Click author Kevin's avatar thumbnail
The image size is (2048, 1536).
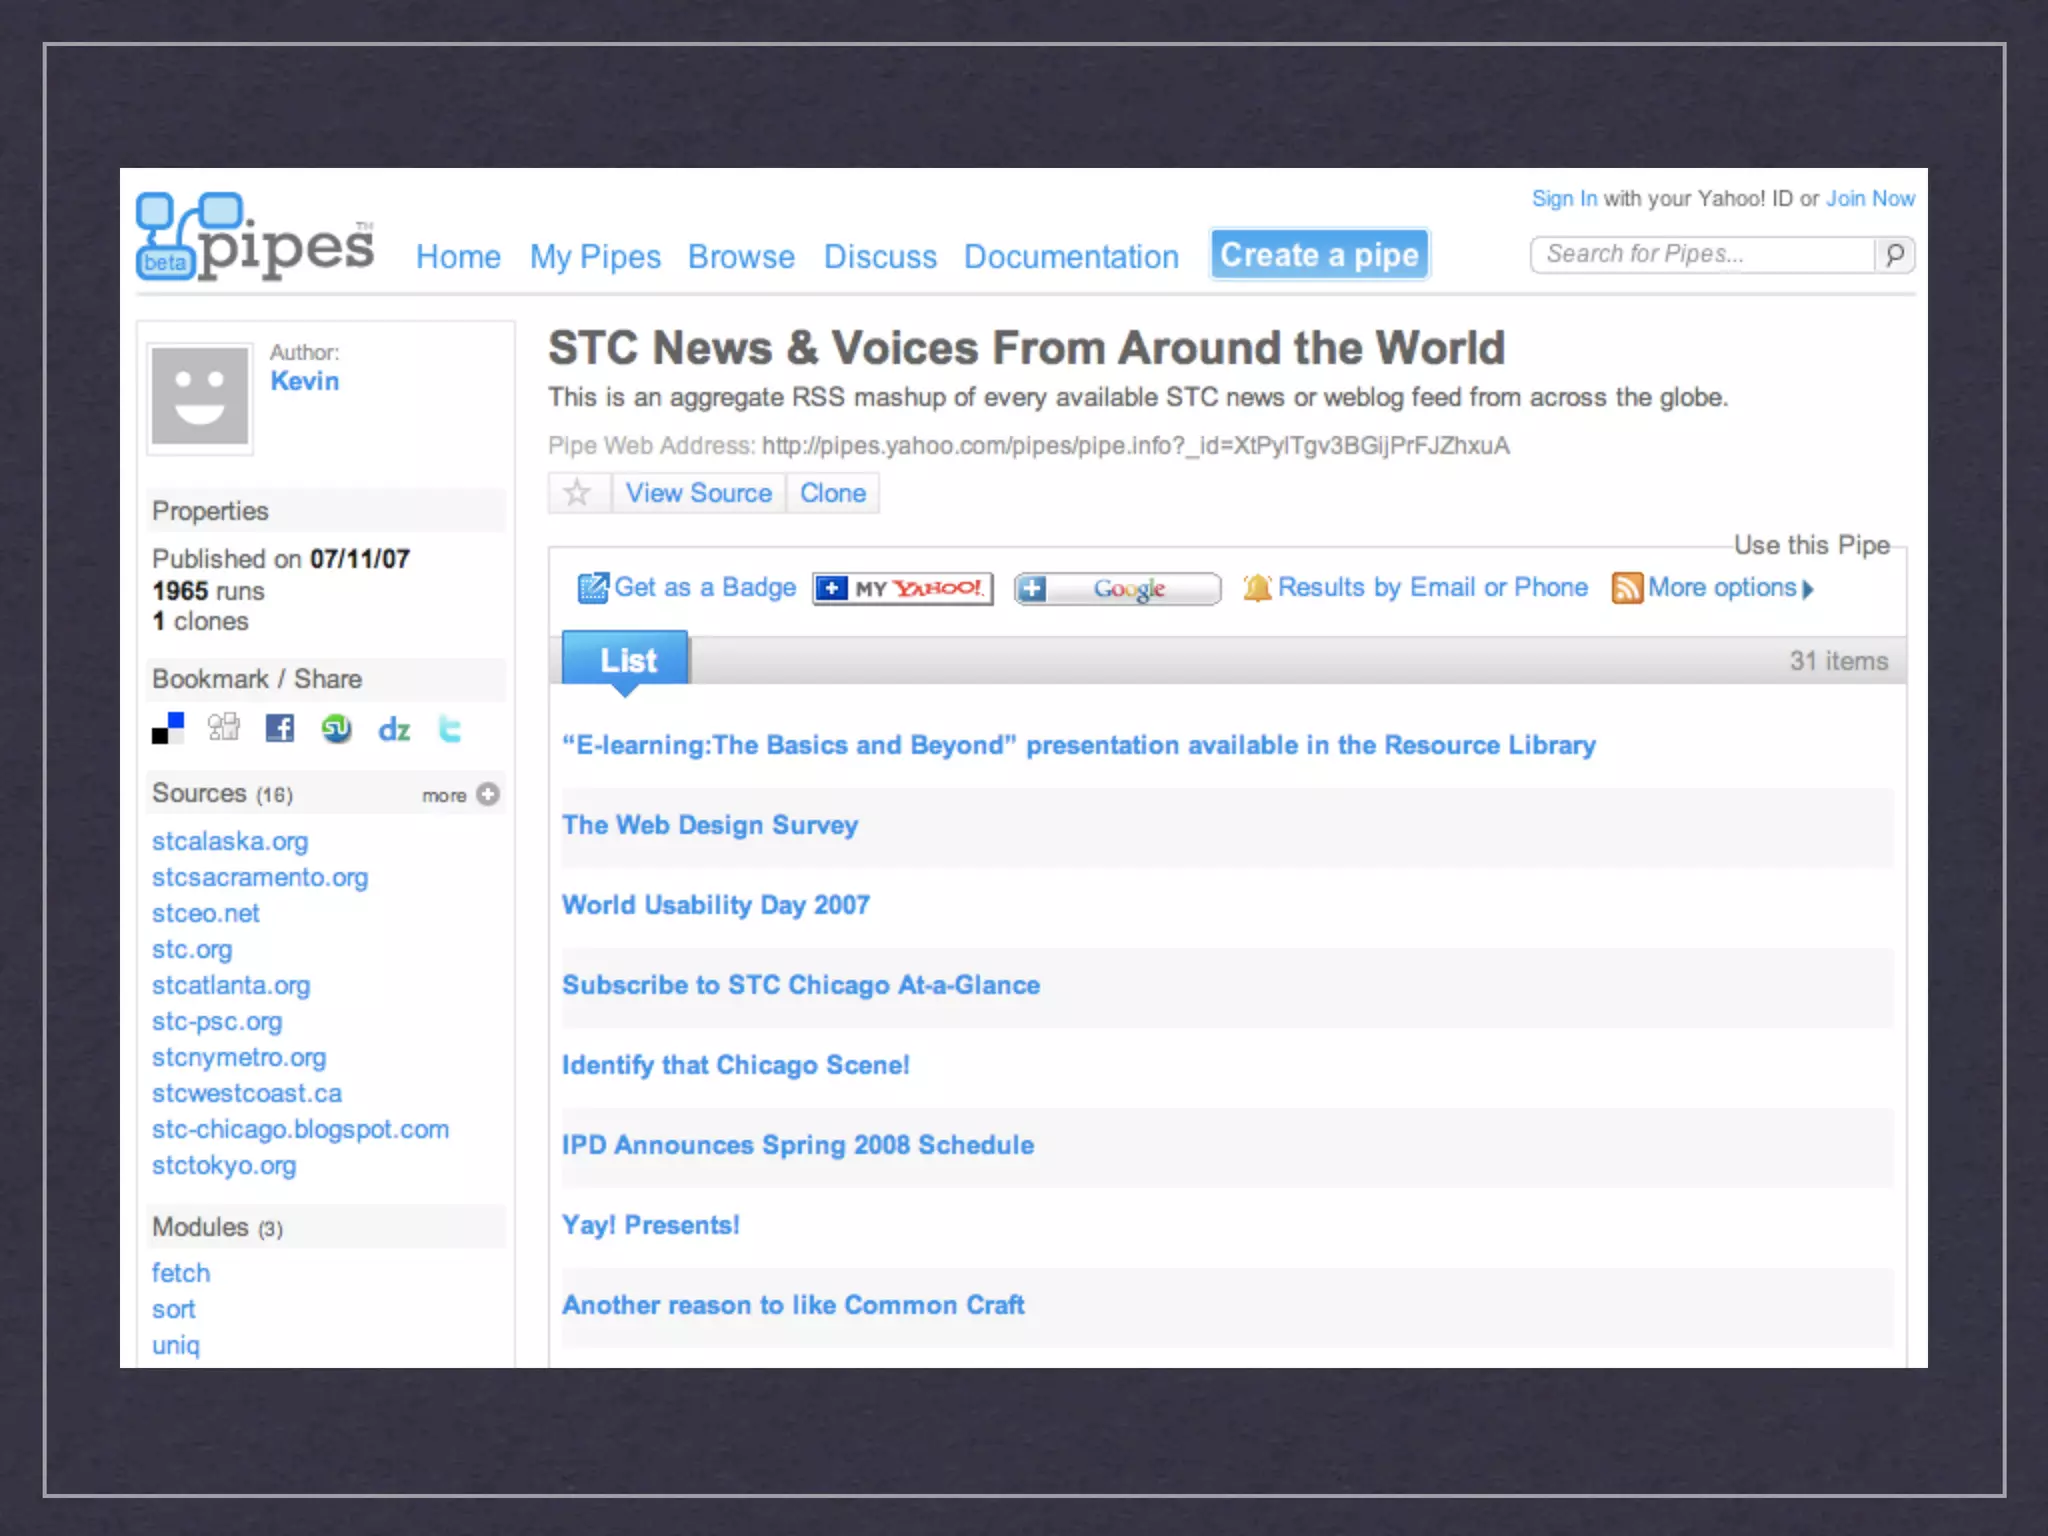tap(200, 396)
